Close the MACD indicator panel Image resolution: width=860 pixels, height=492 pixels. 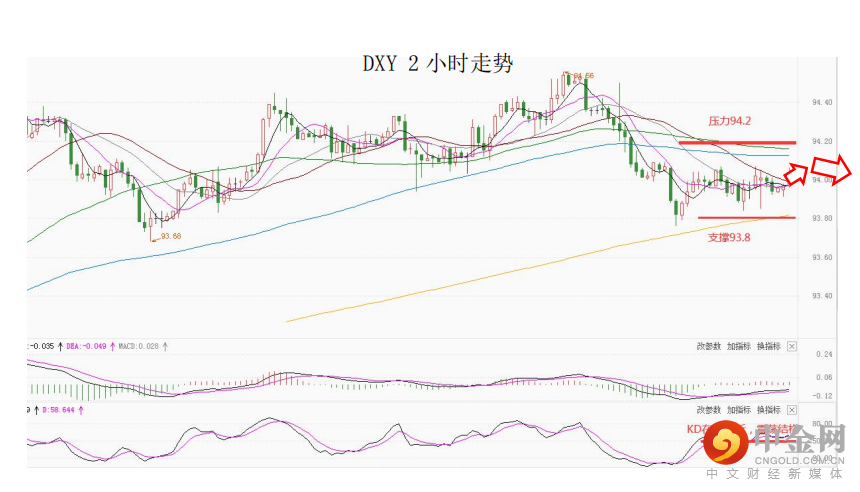[x=791, y=346]
